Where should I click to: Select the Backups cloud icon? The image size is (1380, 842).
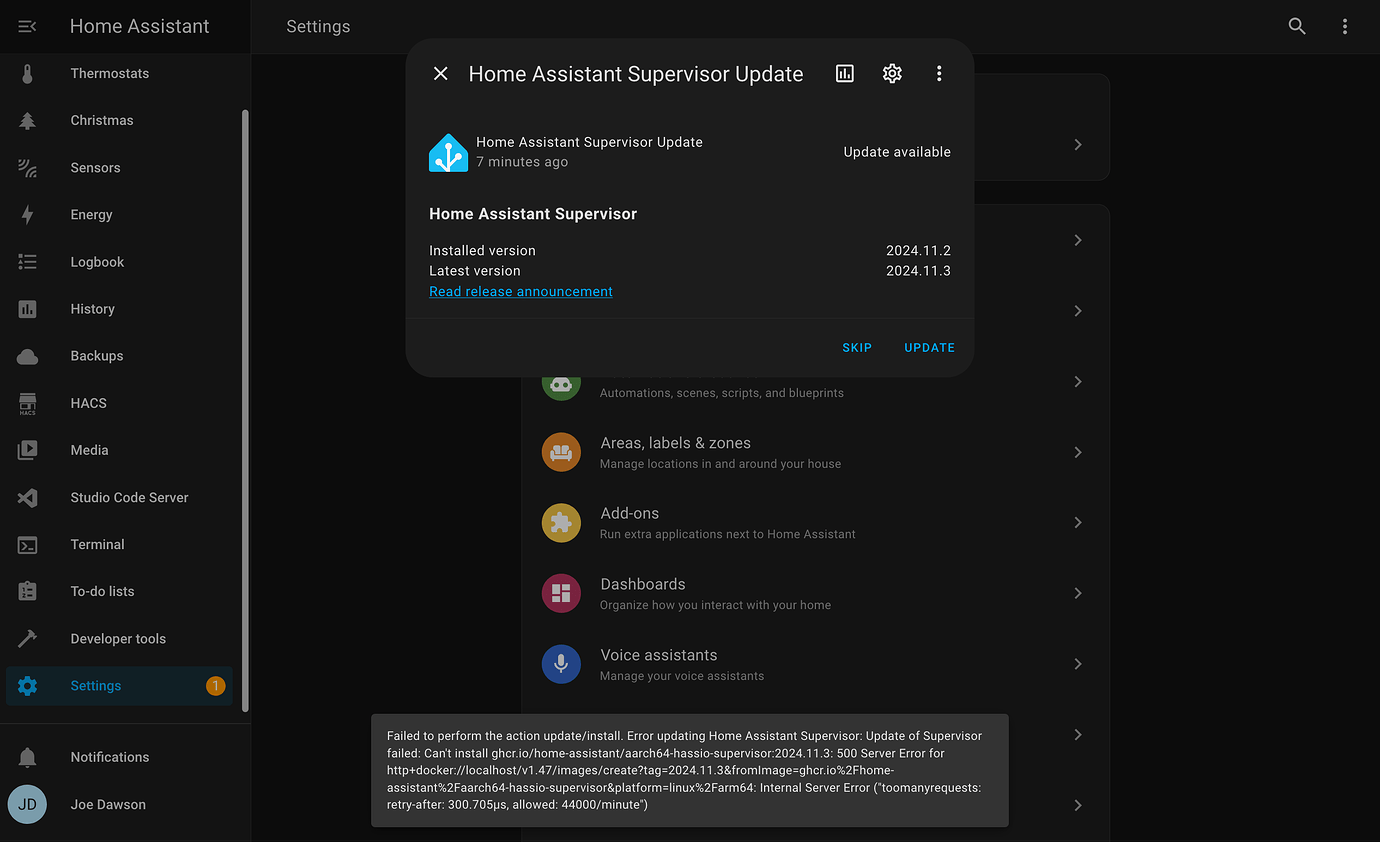[x=26, y=356]
